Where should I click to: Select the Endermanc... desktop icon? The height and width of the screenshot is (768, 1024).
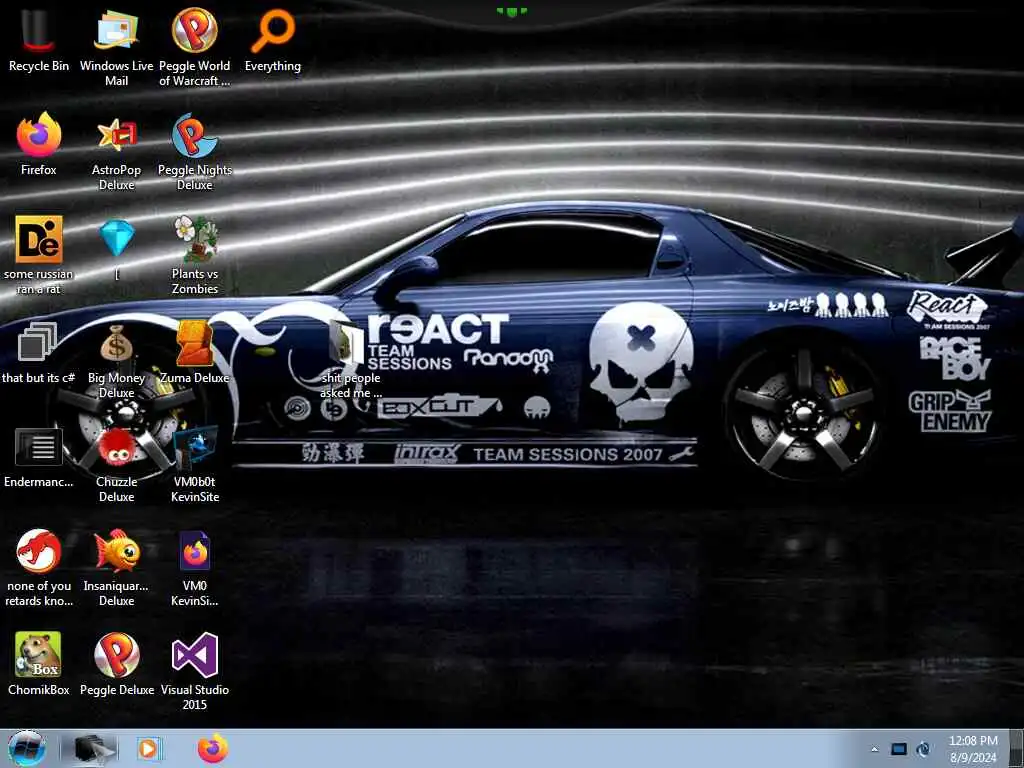coord(39,457)
